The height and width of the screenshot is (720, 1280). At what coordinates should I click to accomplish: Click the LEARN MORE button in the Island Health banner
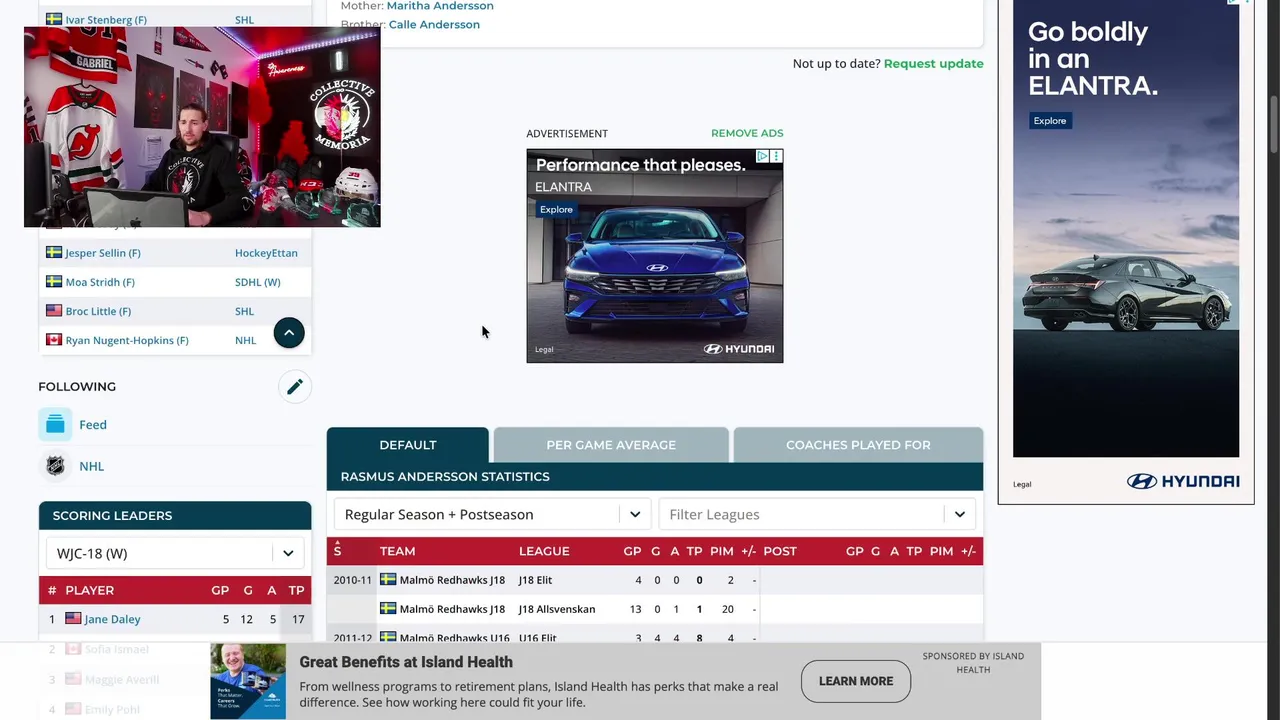point(856,681)
